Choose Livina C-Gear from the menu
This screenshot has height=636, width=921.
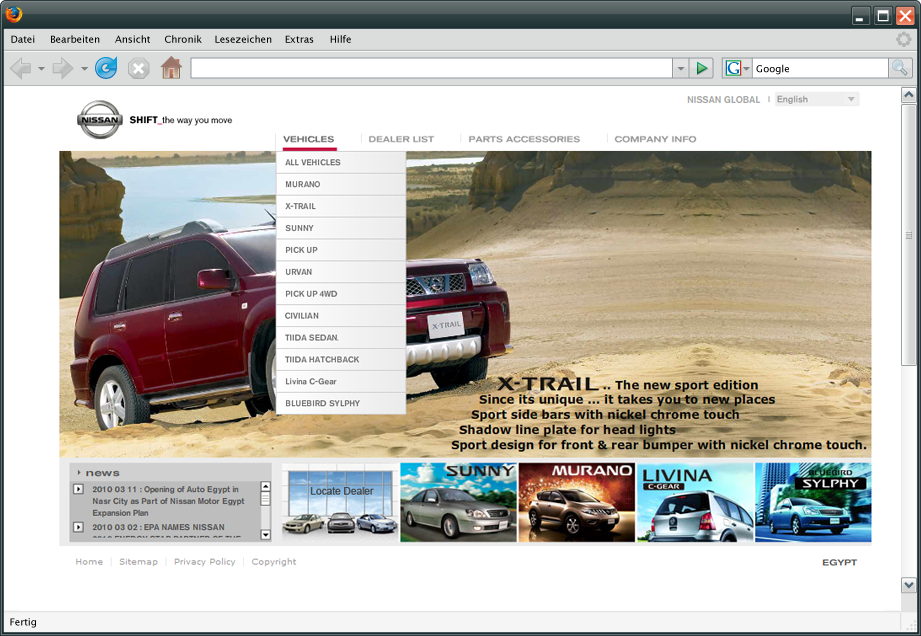(341, 382)
